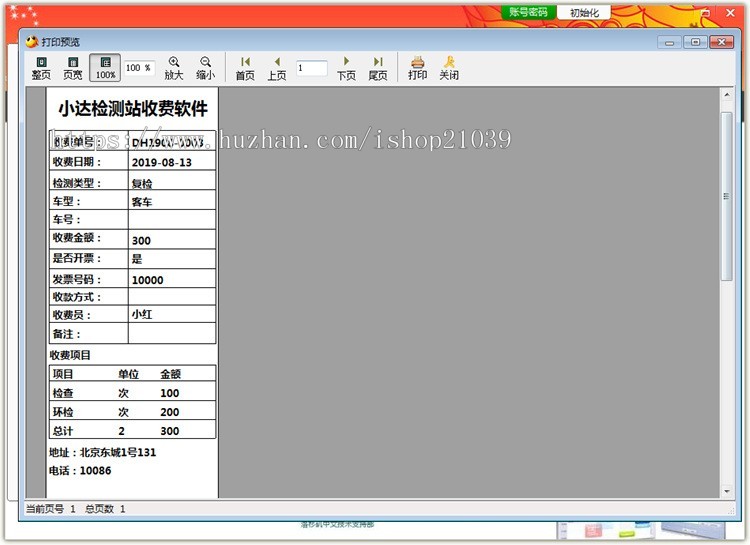The width and height of the screenshot is (750, 545).
Task: Open 账号密码 tab in main window
Action: coord(529,12)
